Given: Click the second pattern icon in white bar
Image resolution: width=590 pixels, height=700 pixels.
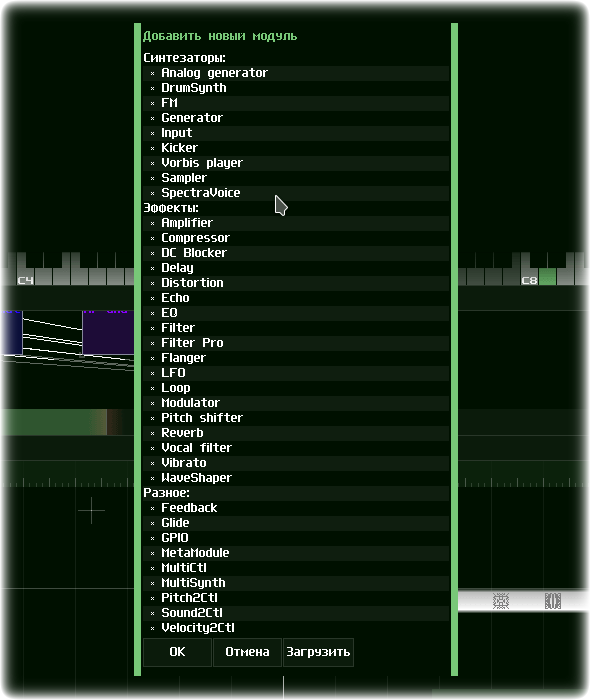Looking at the screenshot, I should (553, 601).
